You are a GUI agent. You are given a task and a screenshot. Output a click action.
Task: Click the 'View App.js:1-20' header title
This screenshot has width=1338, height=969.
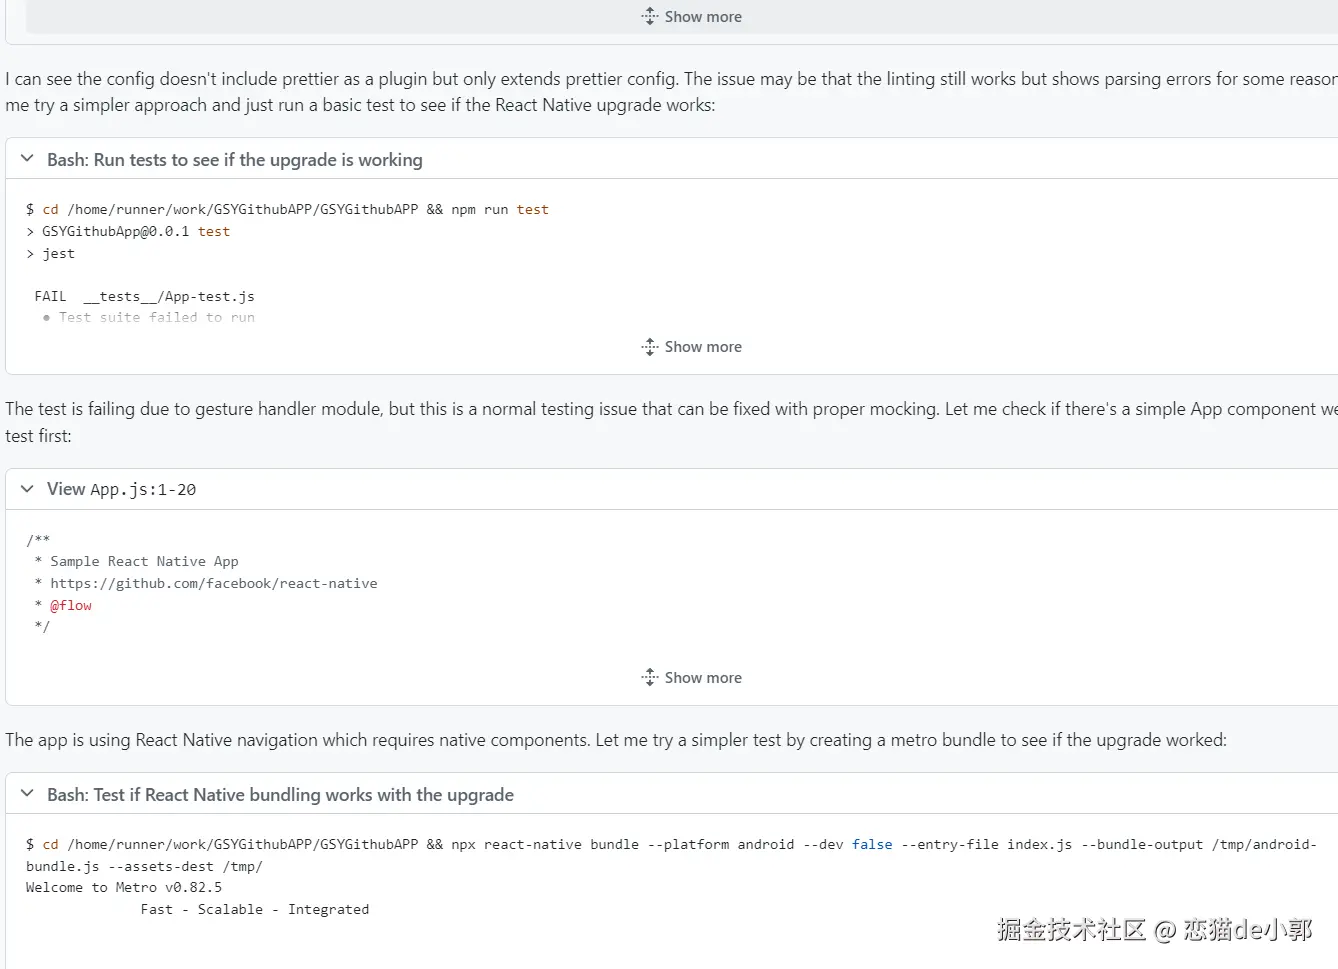point(121,489)
